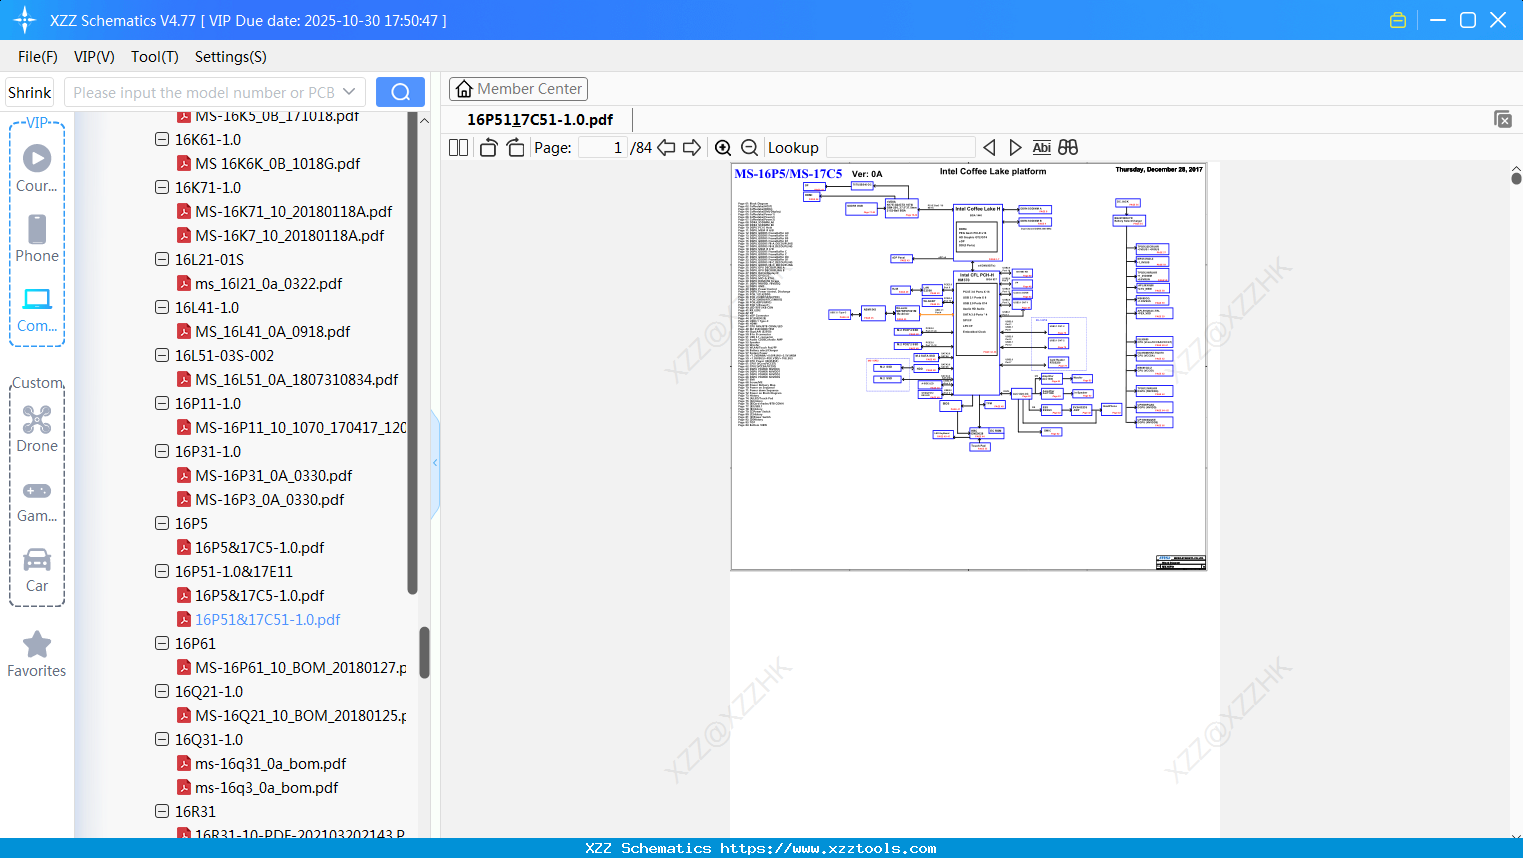Rotate the PDF page clockwise
The height and width of the screenshot is (858, 1523).
[x=515, y=148]
